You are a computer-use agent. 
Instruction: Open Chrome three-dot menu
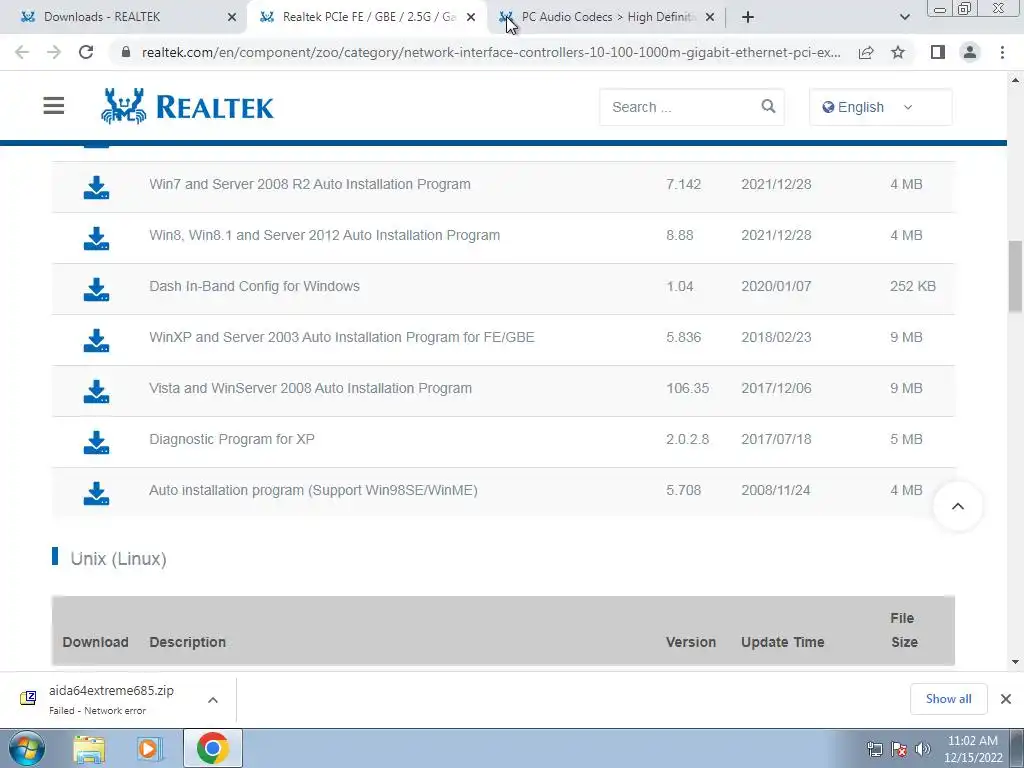click(1002, 52)
